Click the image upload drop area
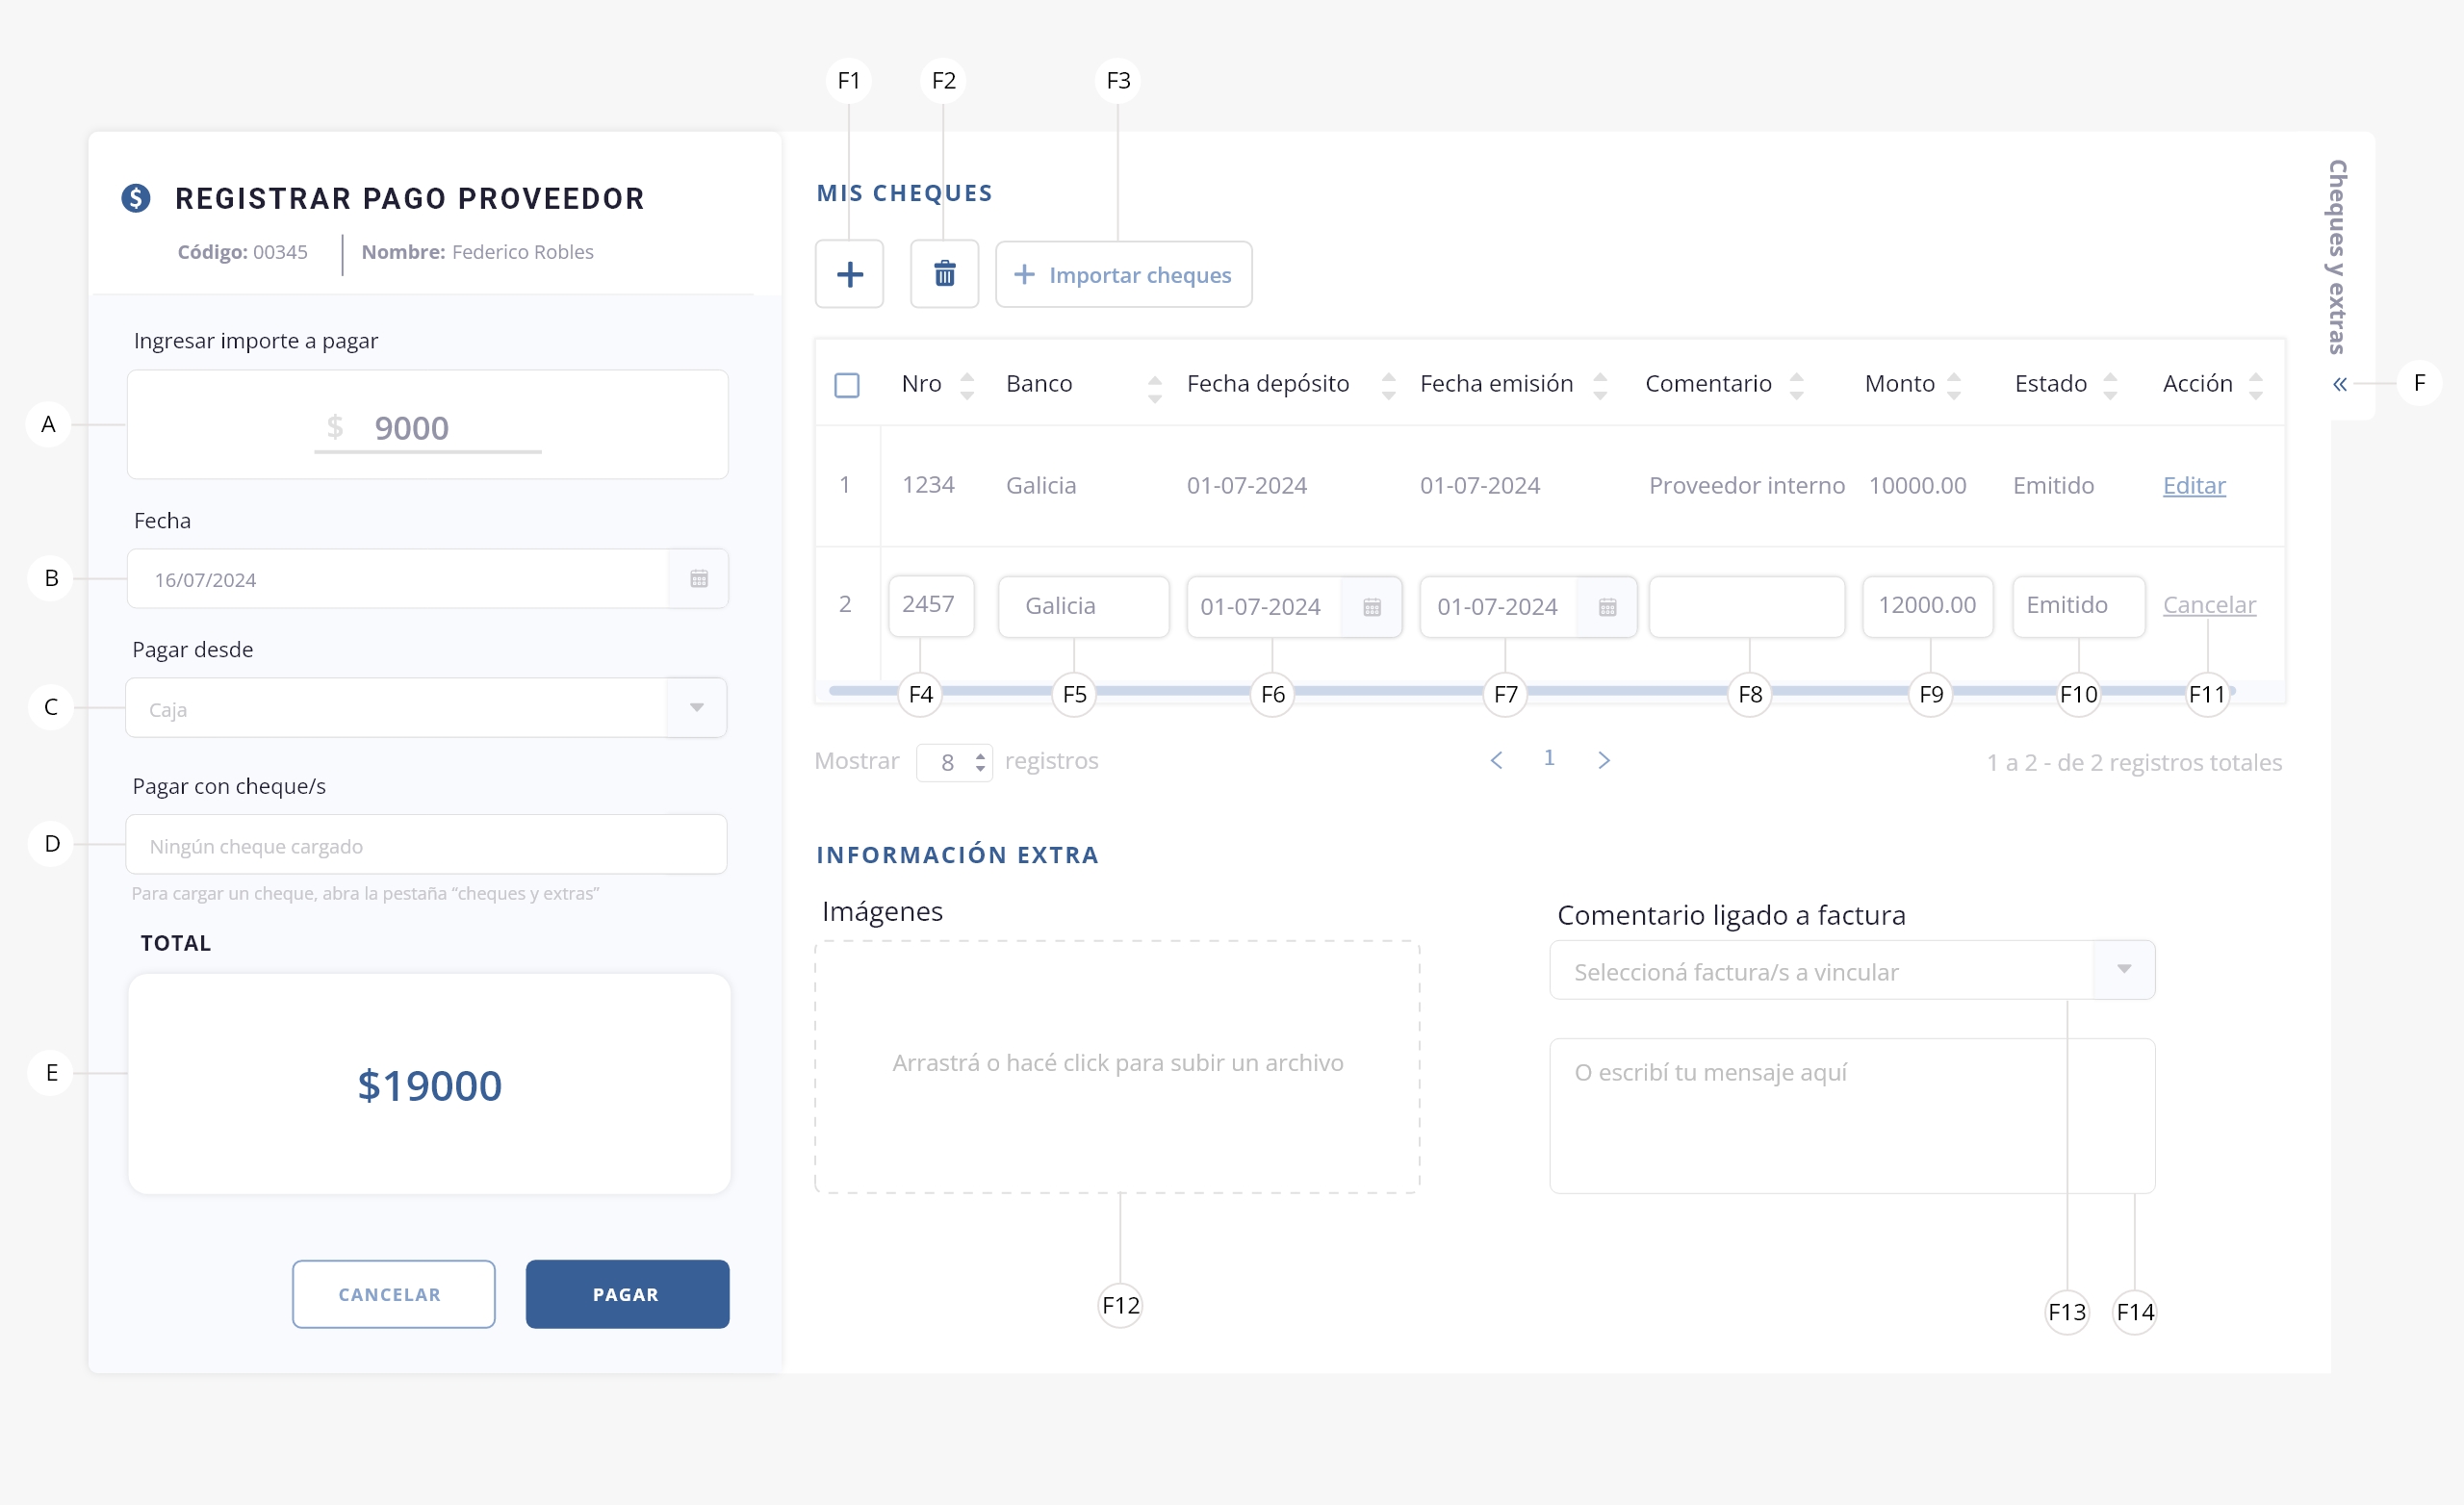This screenshot has height=1505, width=2464. tap(1117, 1066)
